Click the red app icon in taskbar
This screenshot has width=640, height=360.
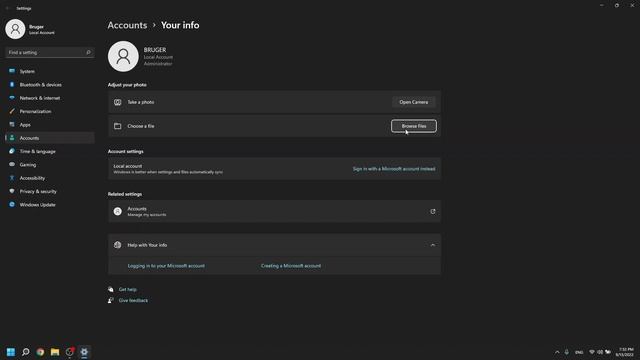point(70,351)
